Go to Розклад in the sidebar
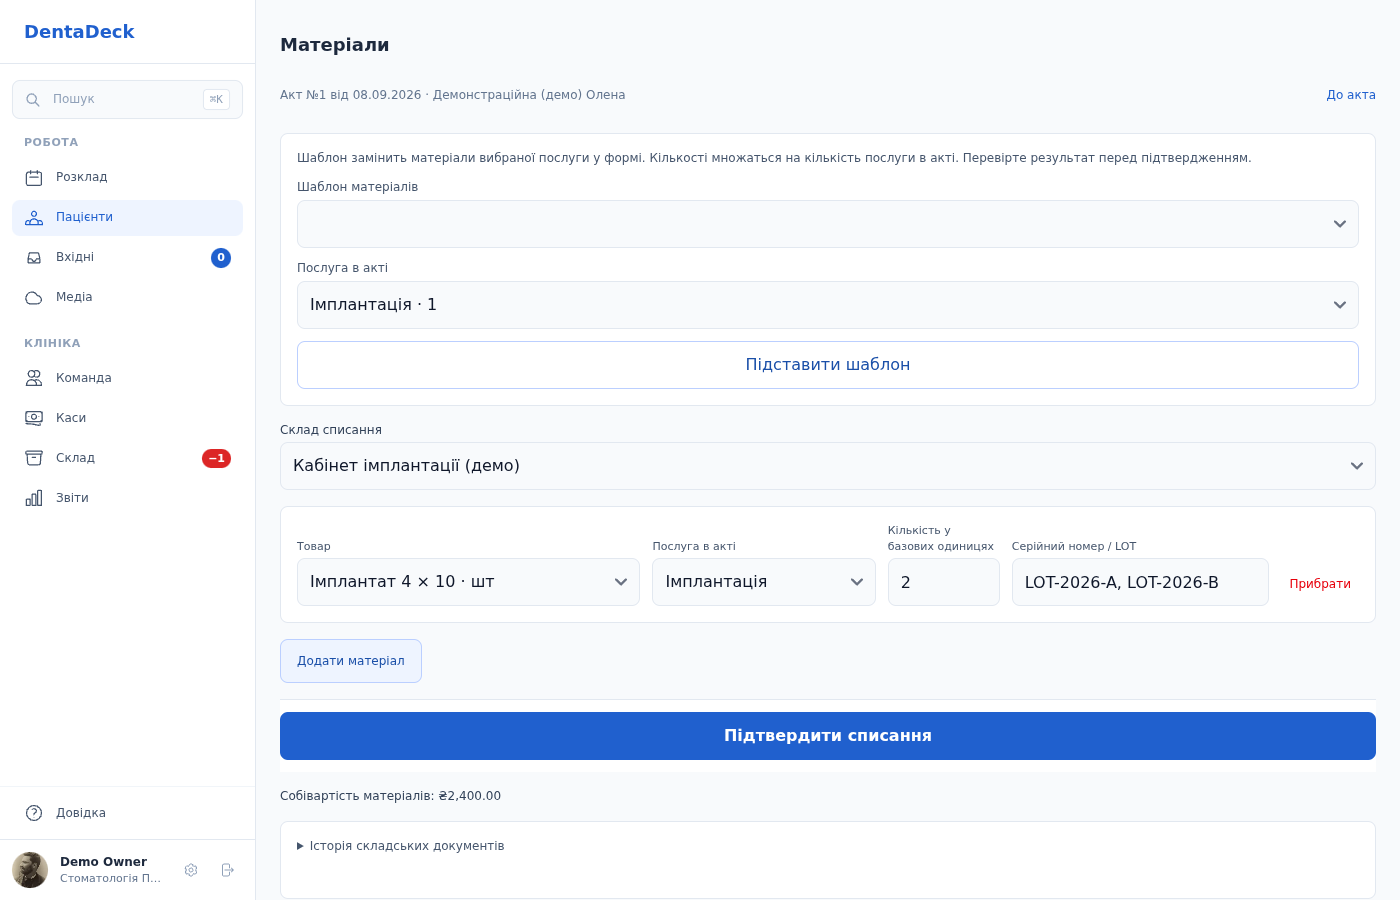1400x900 pixels. pos(127,178)
